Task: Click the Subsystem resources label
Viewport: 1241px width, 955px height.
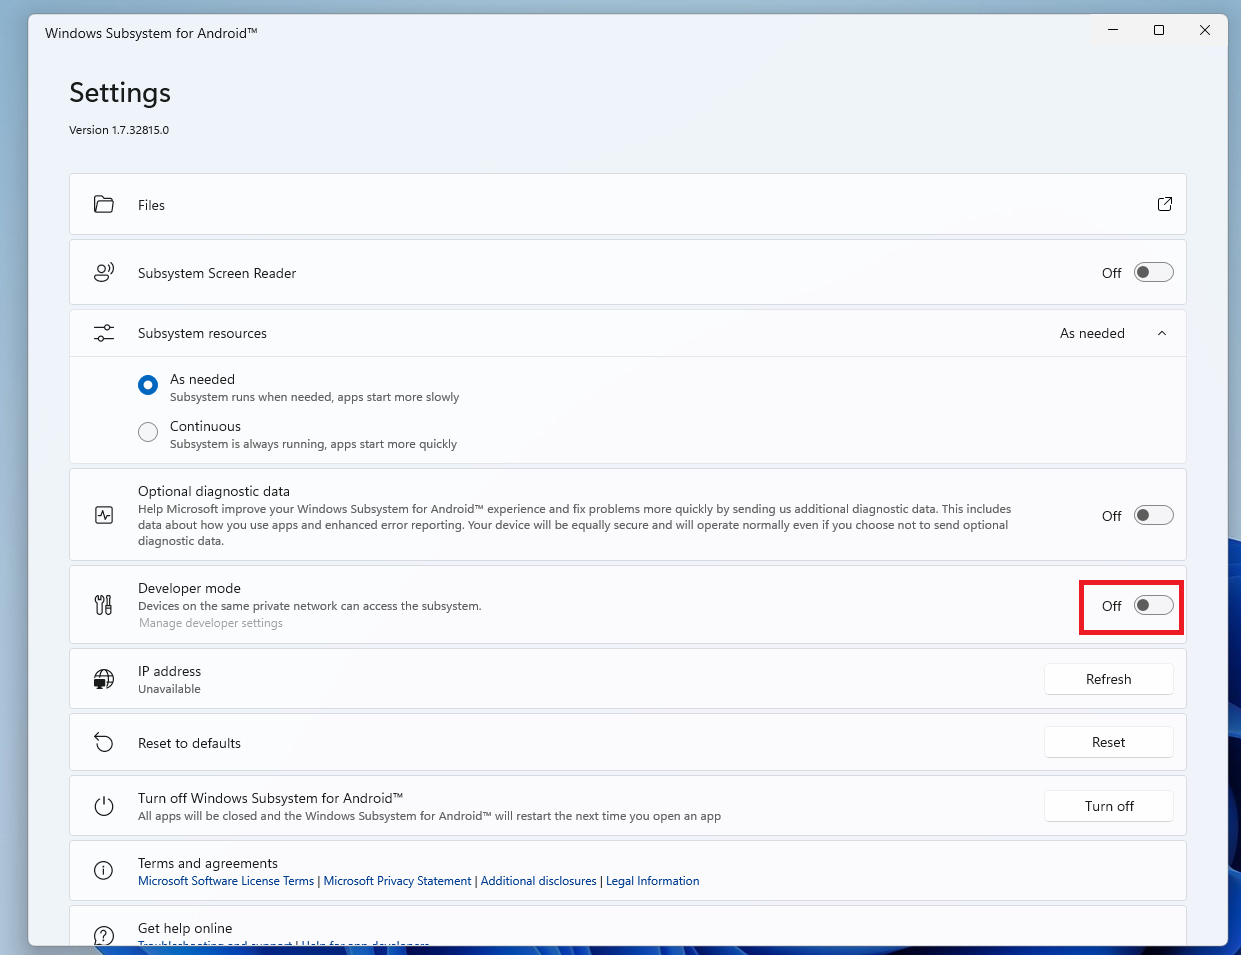Action: [202, 333]
